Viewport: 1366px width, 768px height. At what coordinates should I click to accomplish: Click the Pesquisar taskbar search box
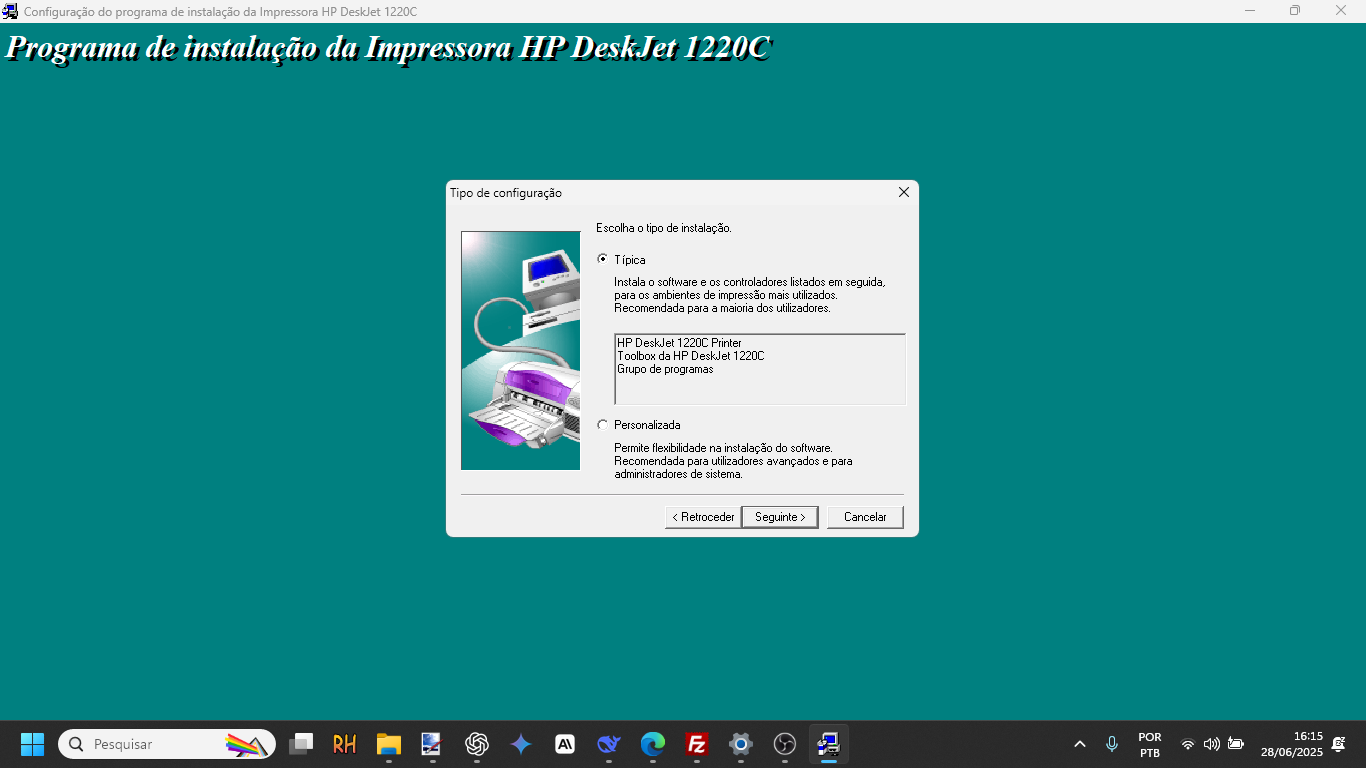click(167, 744)
